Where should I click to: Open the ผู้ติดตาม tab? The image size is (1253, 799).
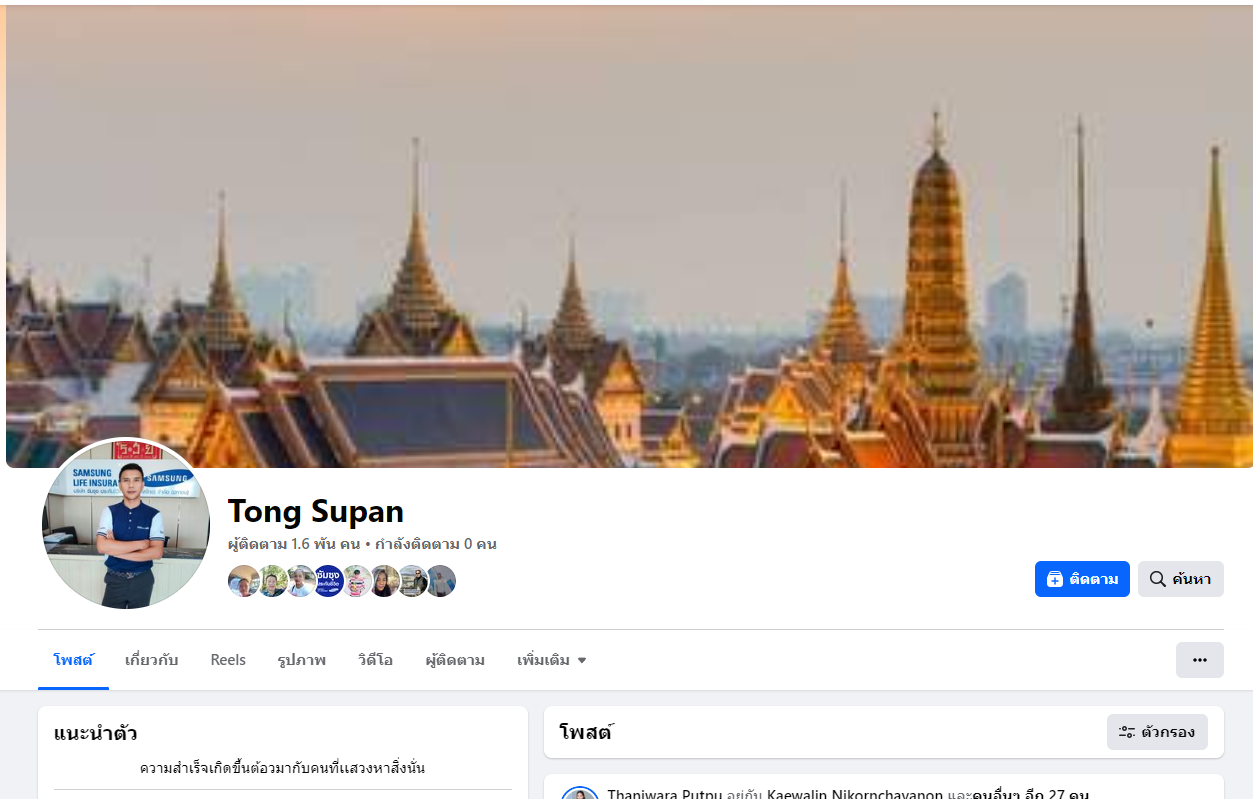pyautogui.click(x=455, y=660)
